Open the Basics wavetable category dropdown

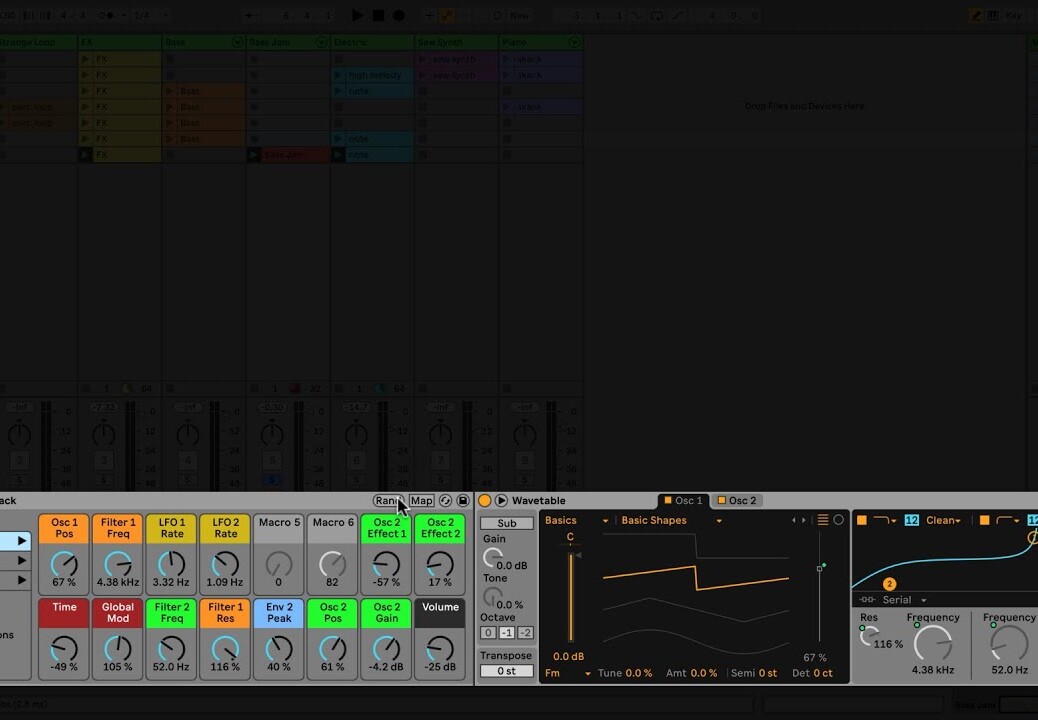pyautogui.click(x=576, y=520)
